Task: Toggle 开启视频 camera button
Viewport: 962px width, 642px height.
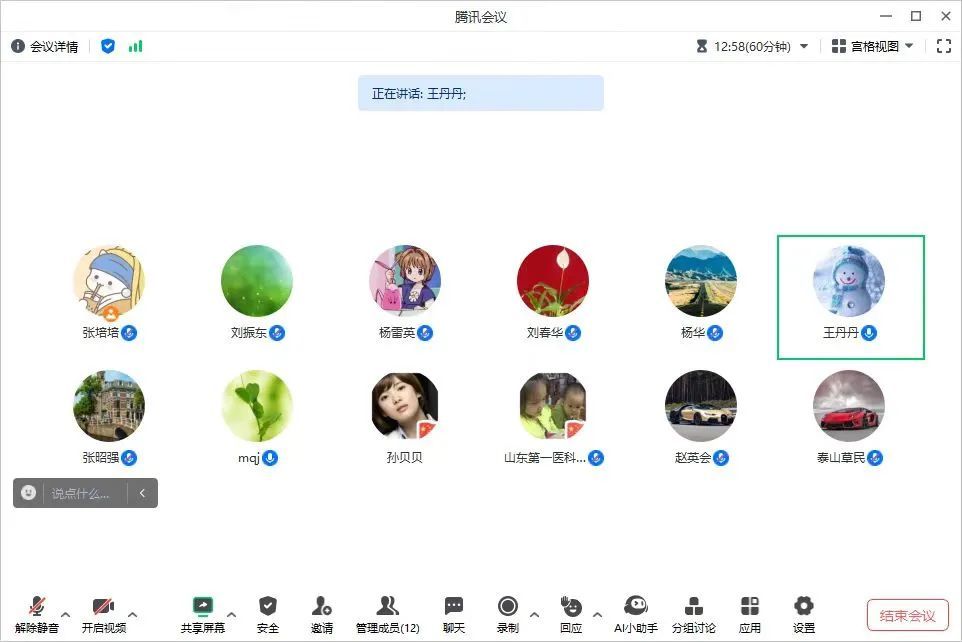Action: click(103, 607)
